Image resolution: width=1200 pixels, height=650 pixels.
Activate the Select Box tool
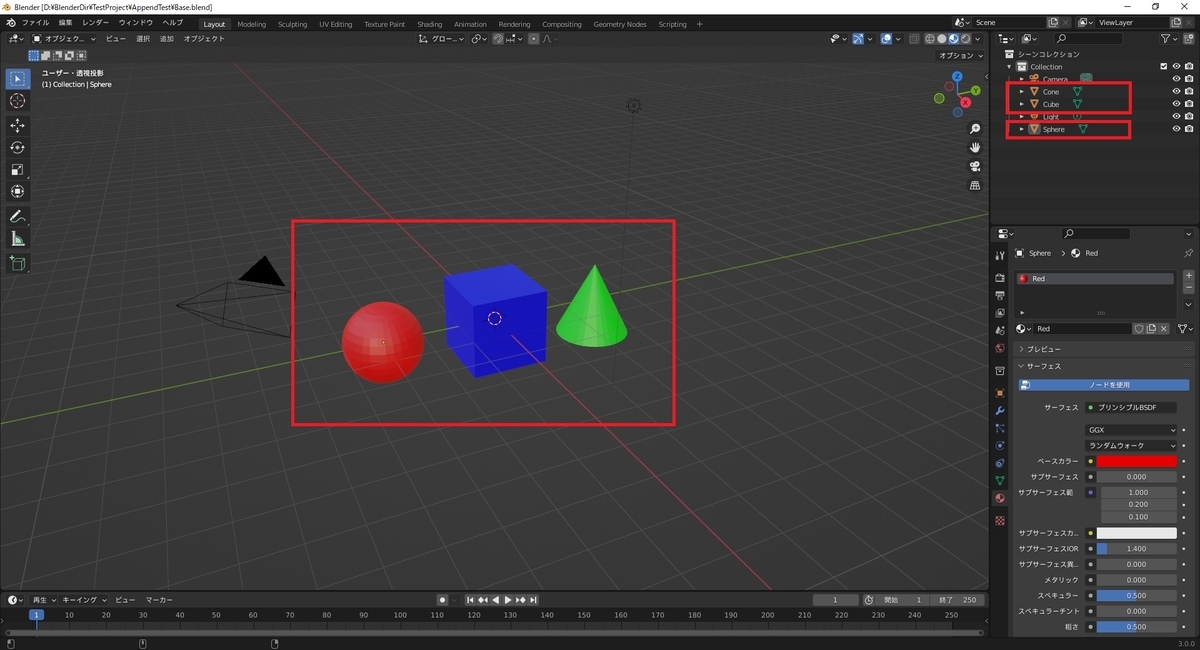coord(18,79)
